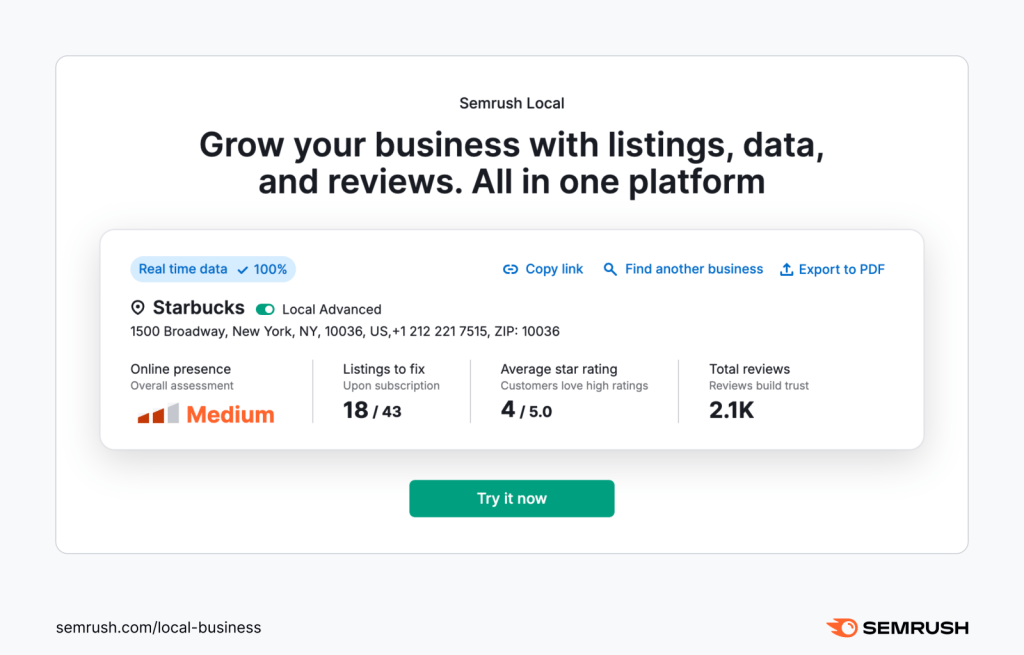
Task: Click the location pin icon beside Starbucks
Action: click(x=138, y=308)
